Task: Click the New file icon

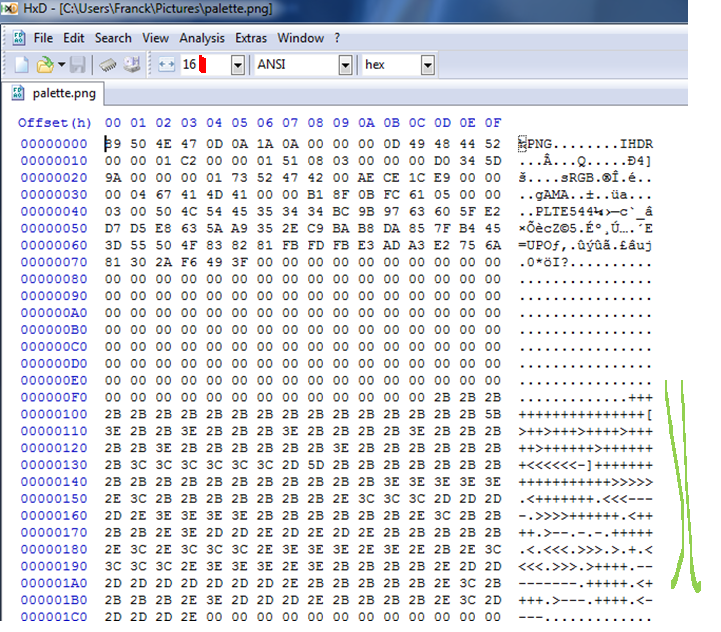Action: click(21, 65)
